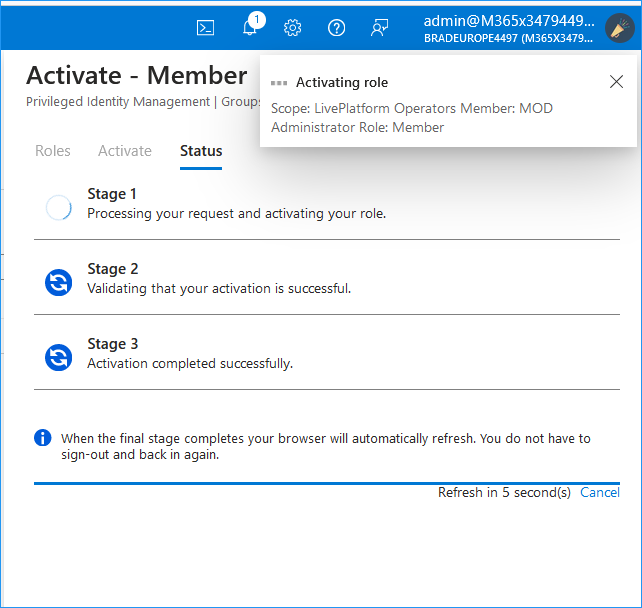Click the admin account name
Viewport: 642px width, 608px height.
pos(509,21)
